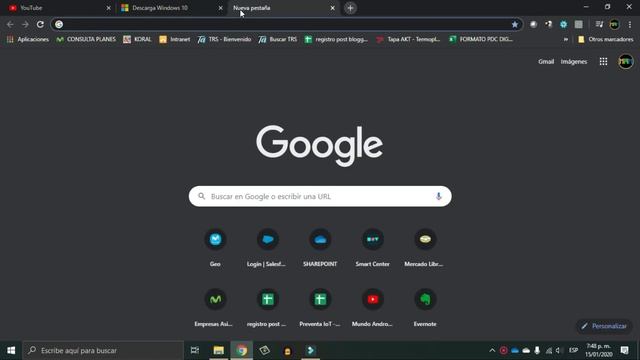Open FORMATO PDC bookmark
The height and width of the screenshot is (360, 640).
click(481, 40)
